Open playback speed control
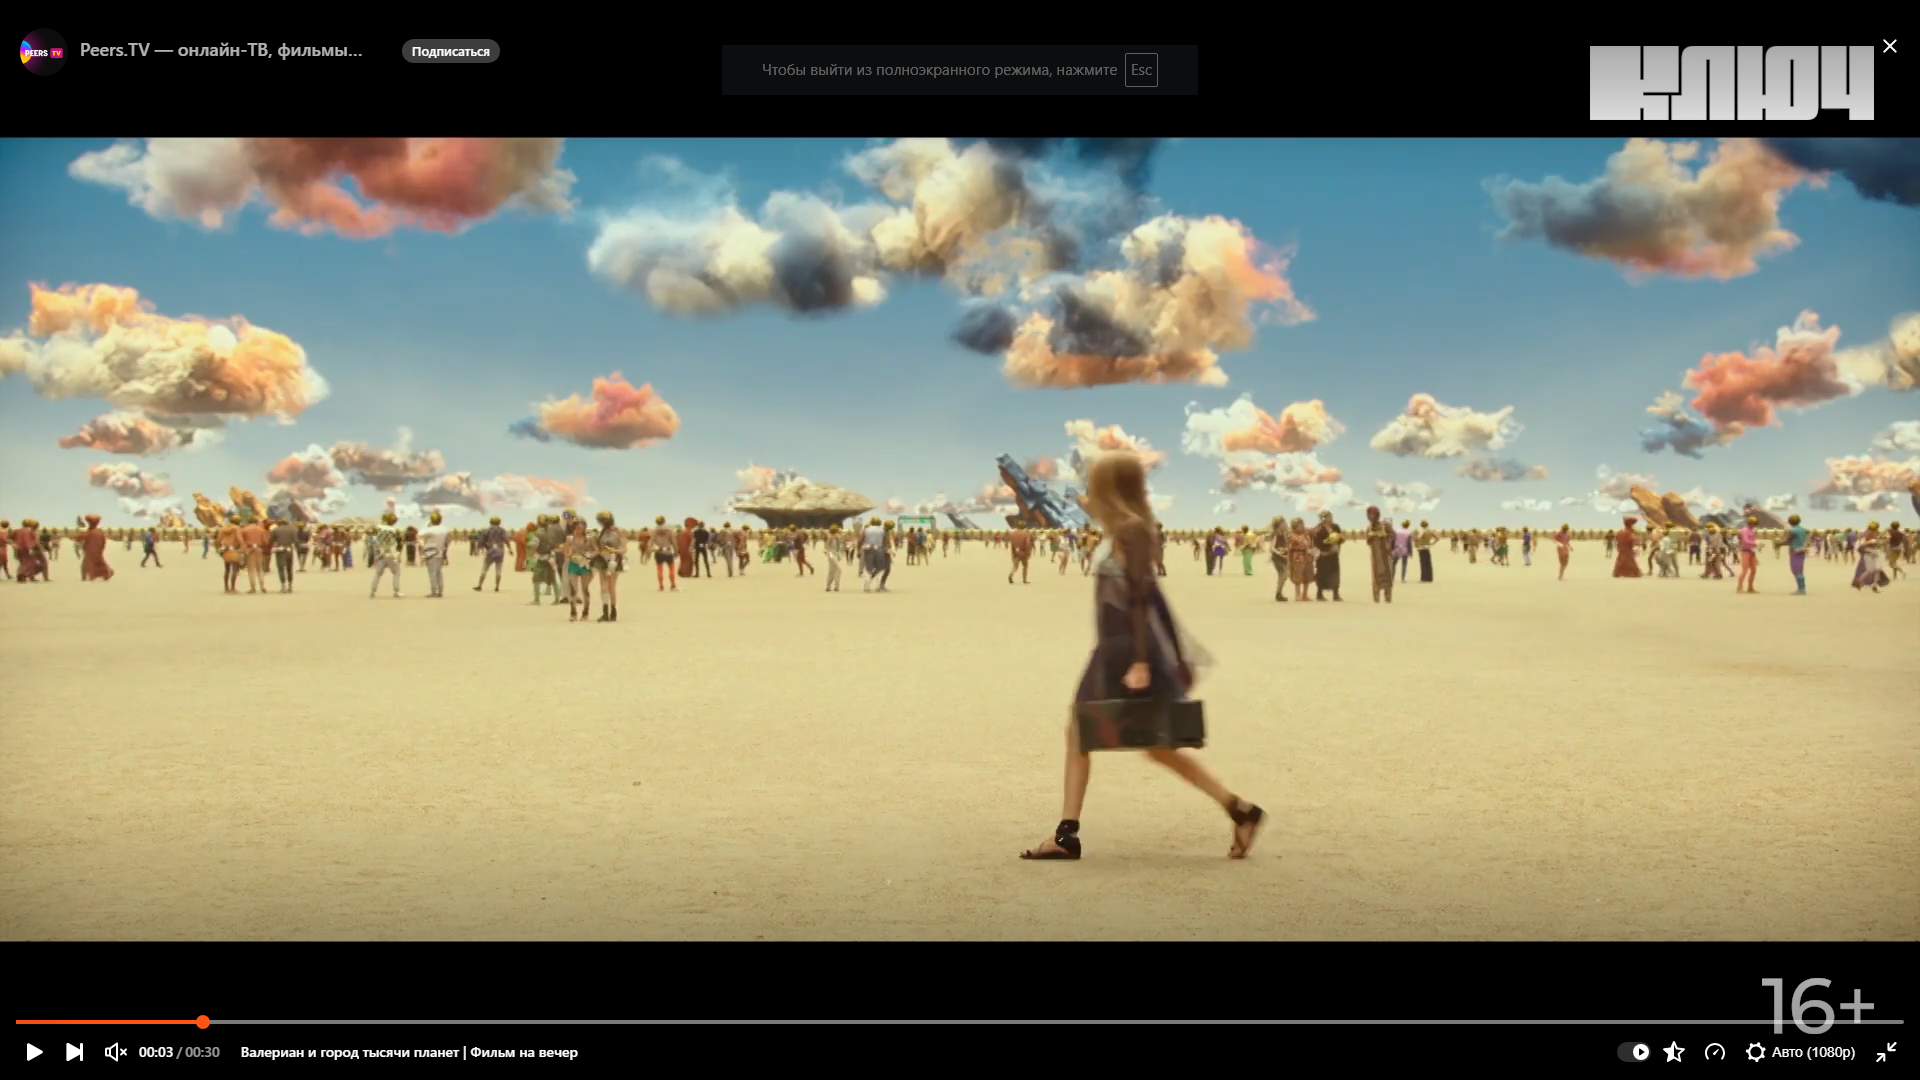 pos(1715,1052)
